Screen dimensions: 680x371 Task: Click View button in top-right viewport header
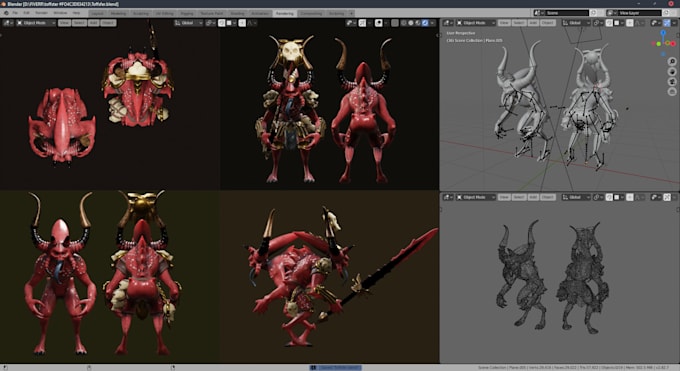(x=504, y=23)
